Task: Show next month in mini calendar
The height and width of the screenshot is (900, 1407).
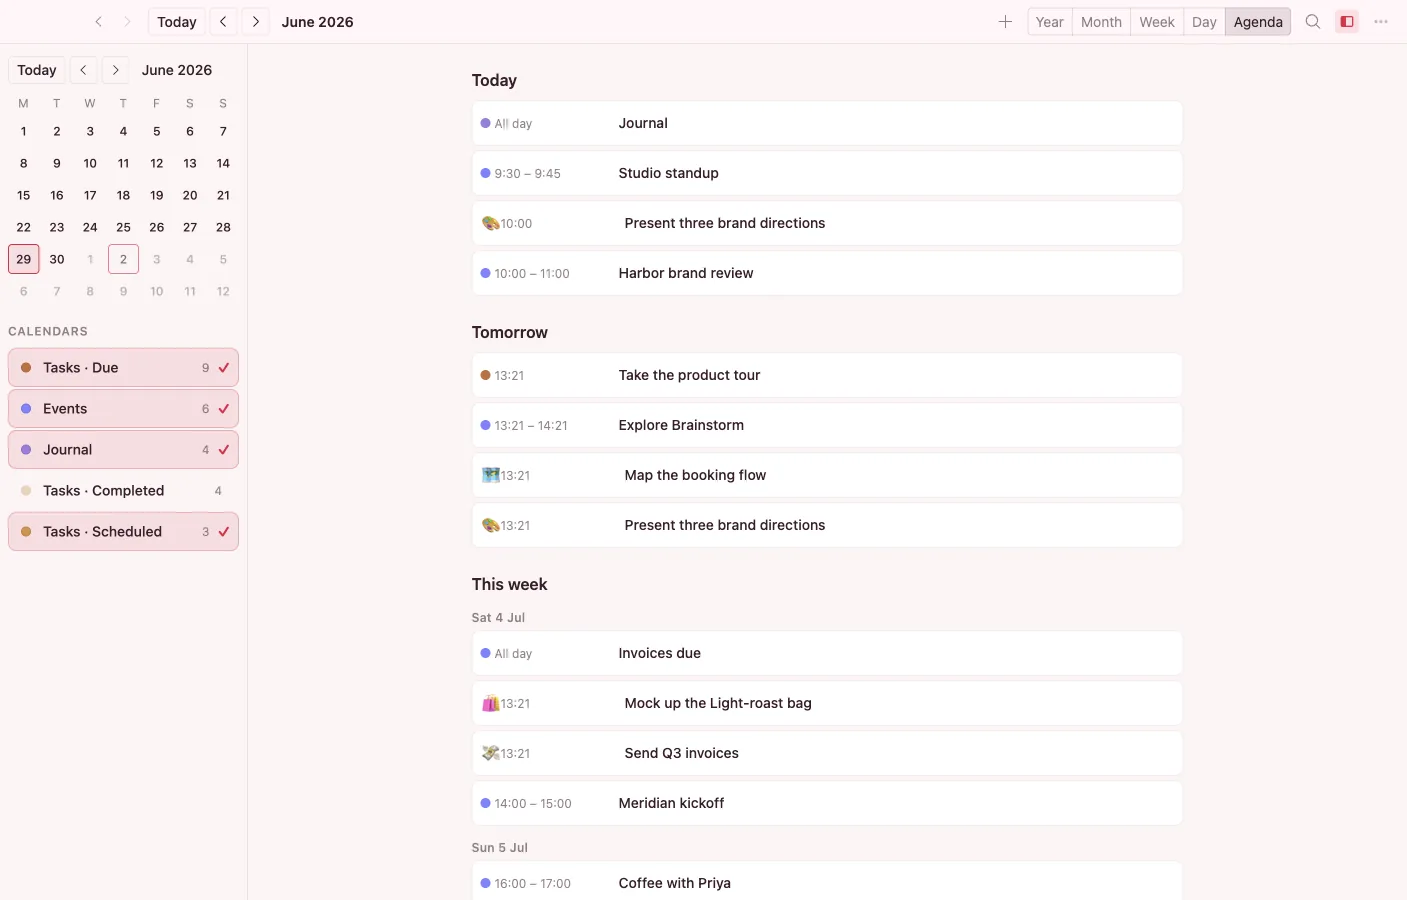Action: pos(116,70)
